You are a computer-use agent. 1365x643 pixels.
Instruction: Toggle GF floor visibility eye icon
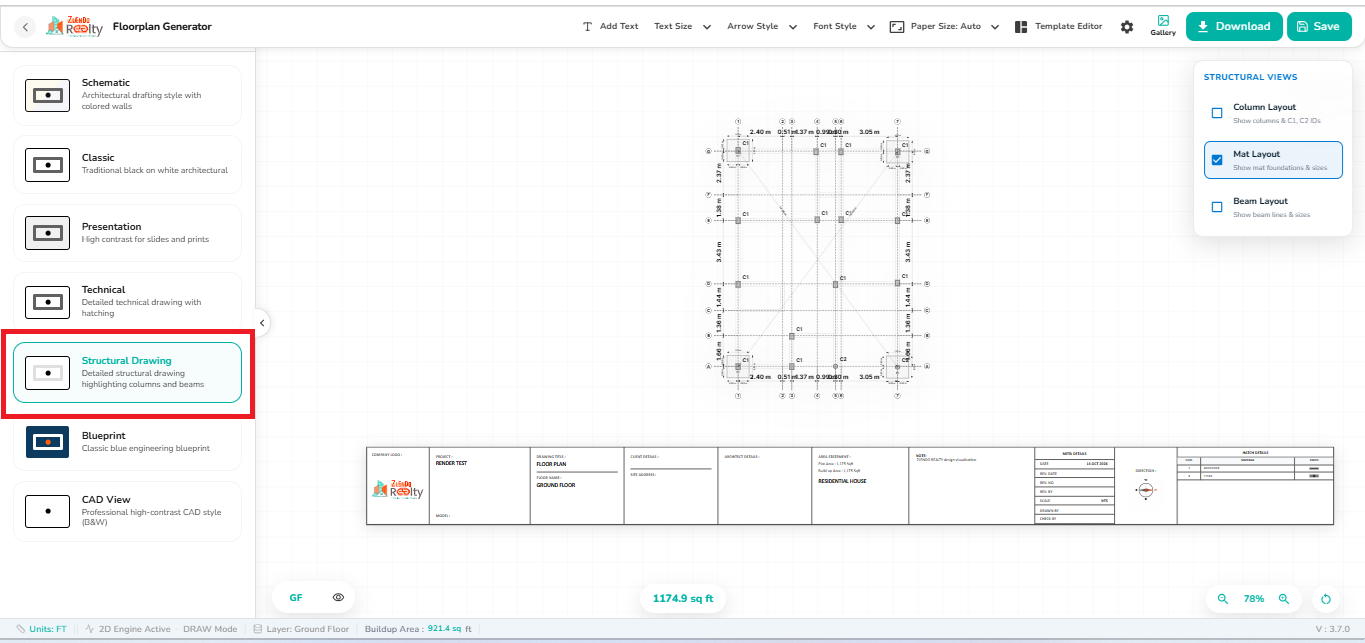(338, 598)
